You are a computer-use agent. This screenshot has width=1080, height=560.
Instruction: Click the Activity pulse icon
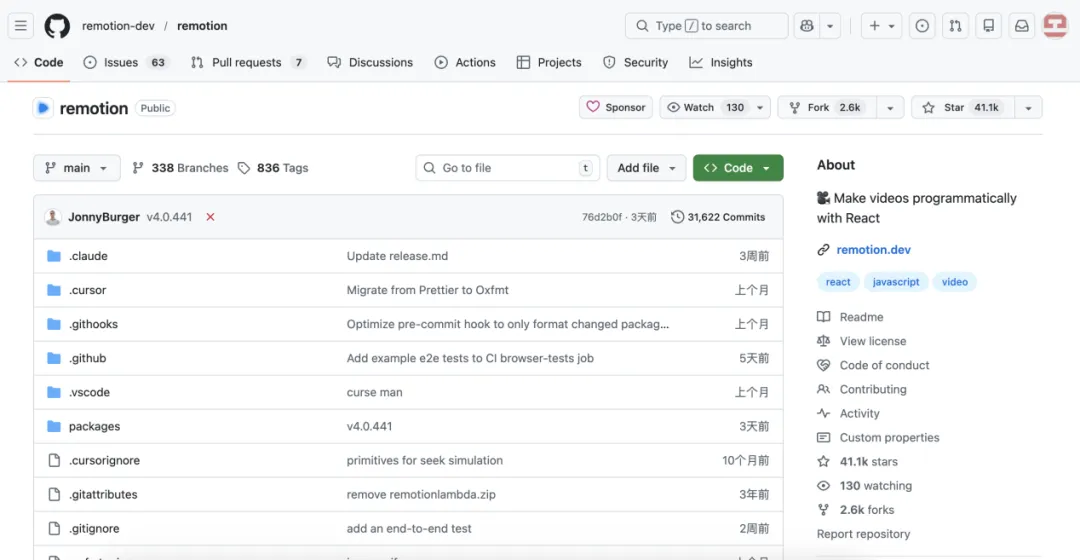(823, 413)
